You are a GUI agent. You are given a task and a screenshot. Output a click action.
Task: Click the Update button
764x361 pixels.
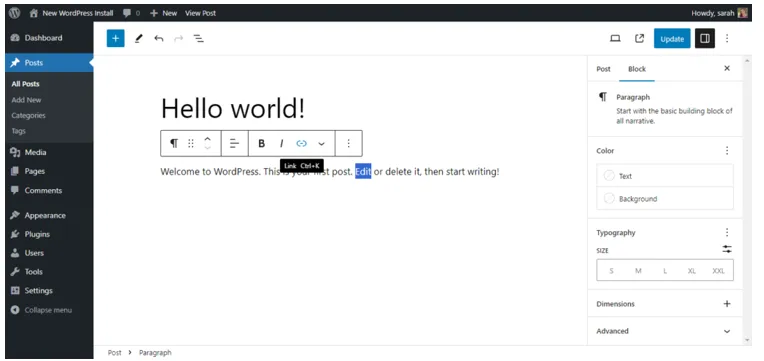(x=672, y=38)
